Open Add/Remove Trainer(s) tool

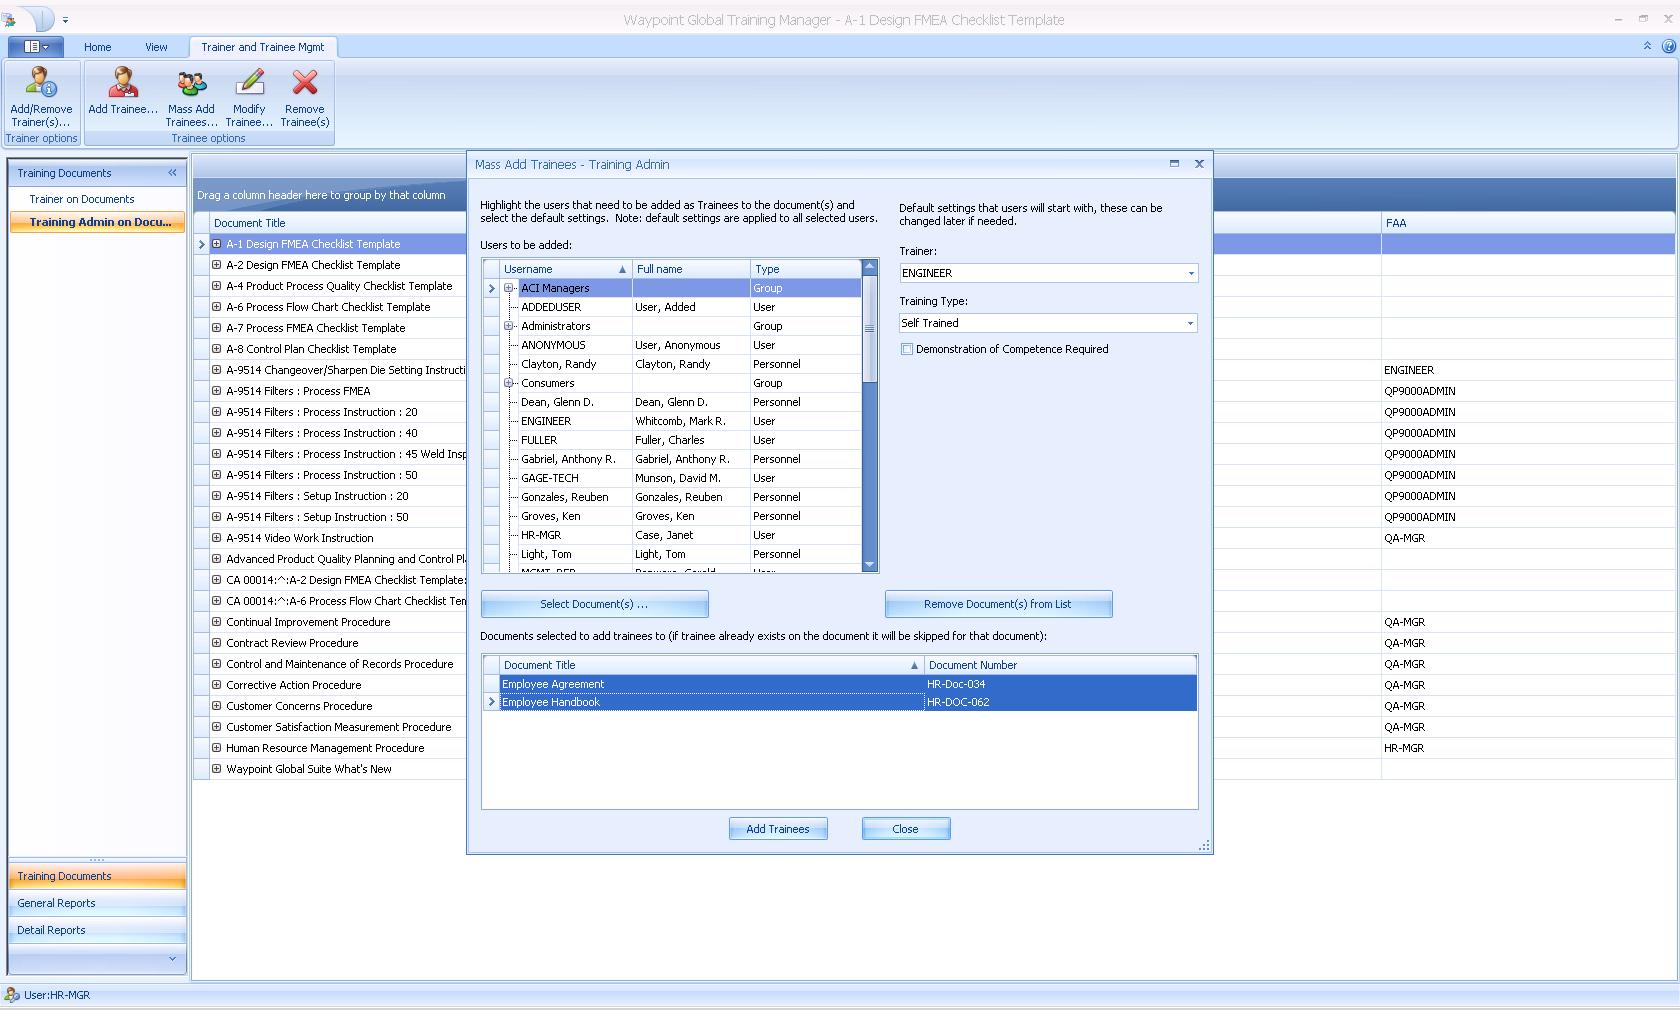tap(41, 96)
